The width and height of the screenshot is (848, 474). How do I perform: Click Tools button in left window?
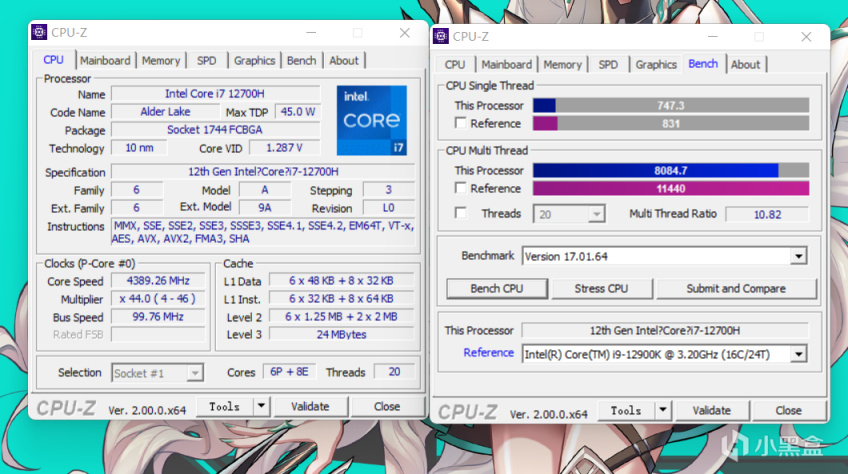pos(224,406)
